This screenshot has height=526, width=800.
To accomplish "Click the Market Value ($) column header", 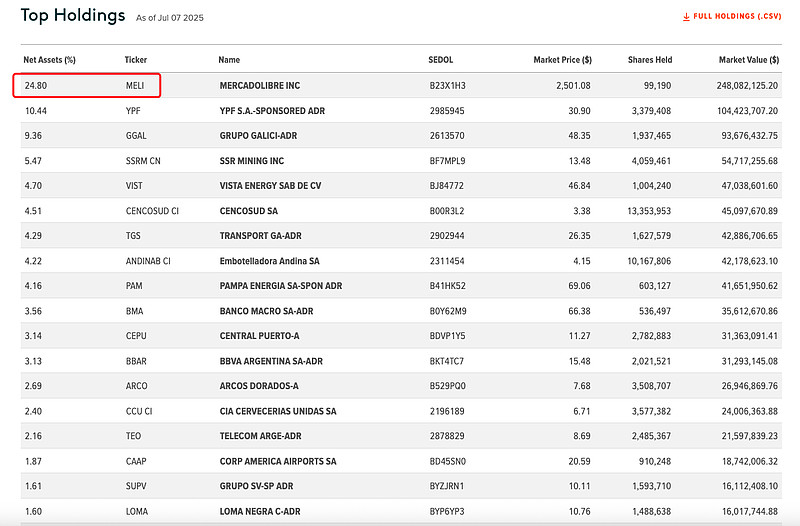I will [749, 60].
